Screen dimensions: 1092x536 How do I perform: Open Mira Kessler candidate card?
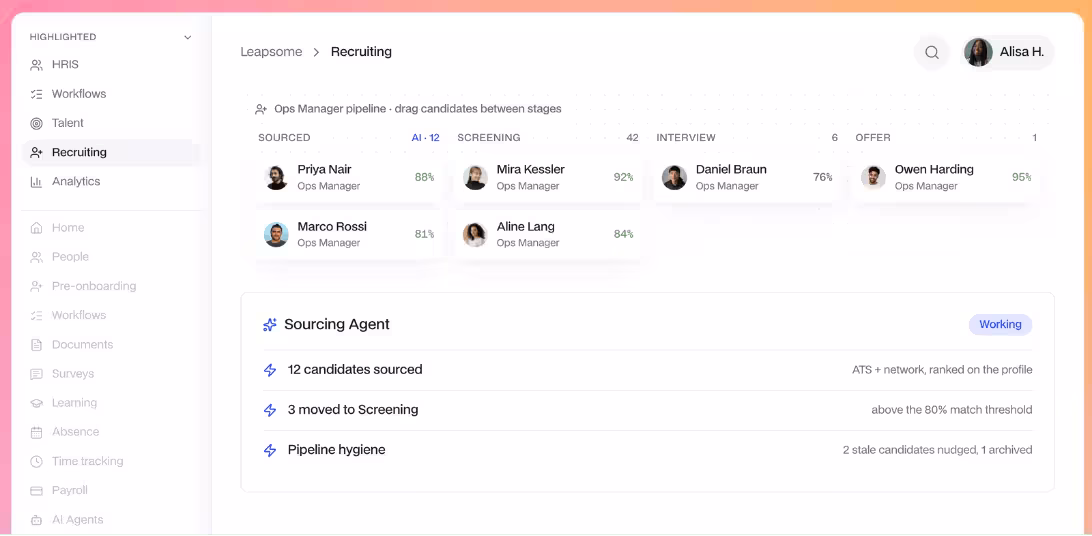coord(547,178)
